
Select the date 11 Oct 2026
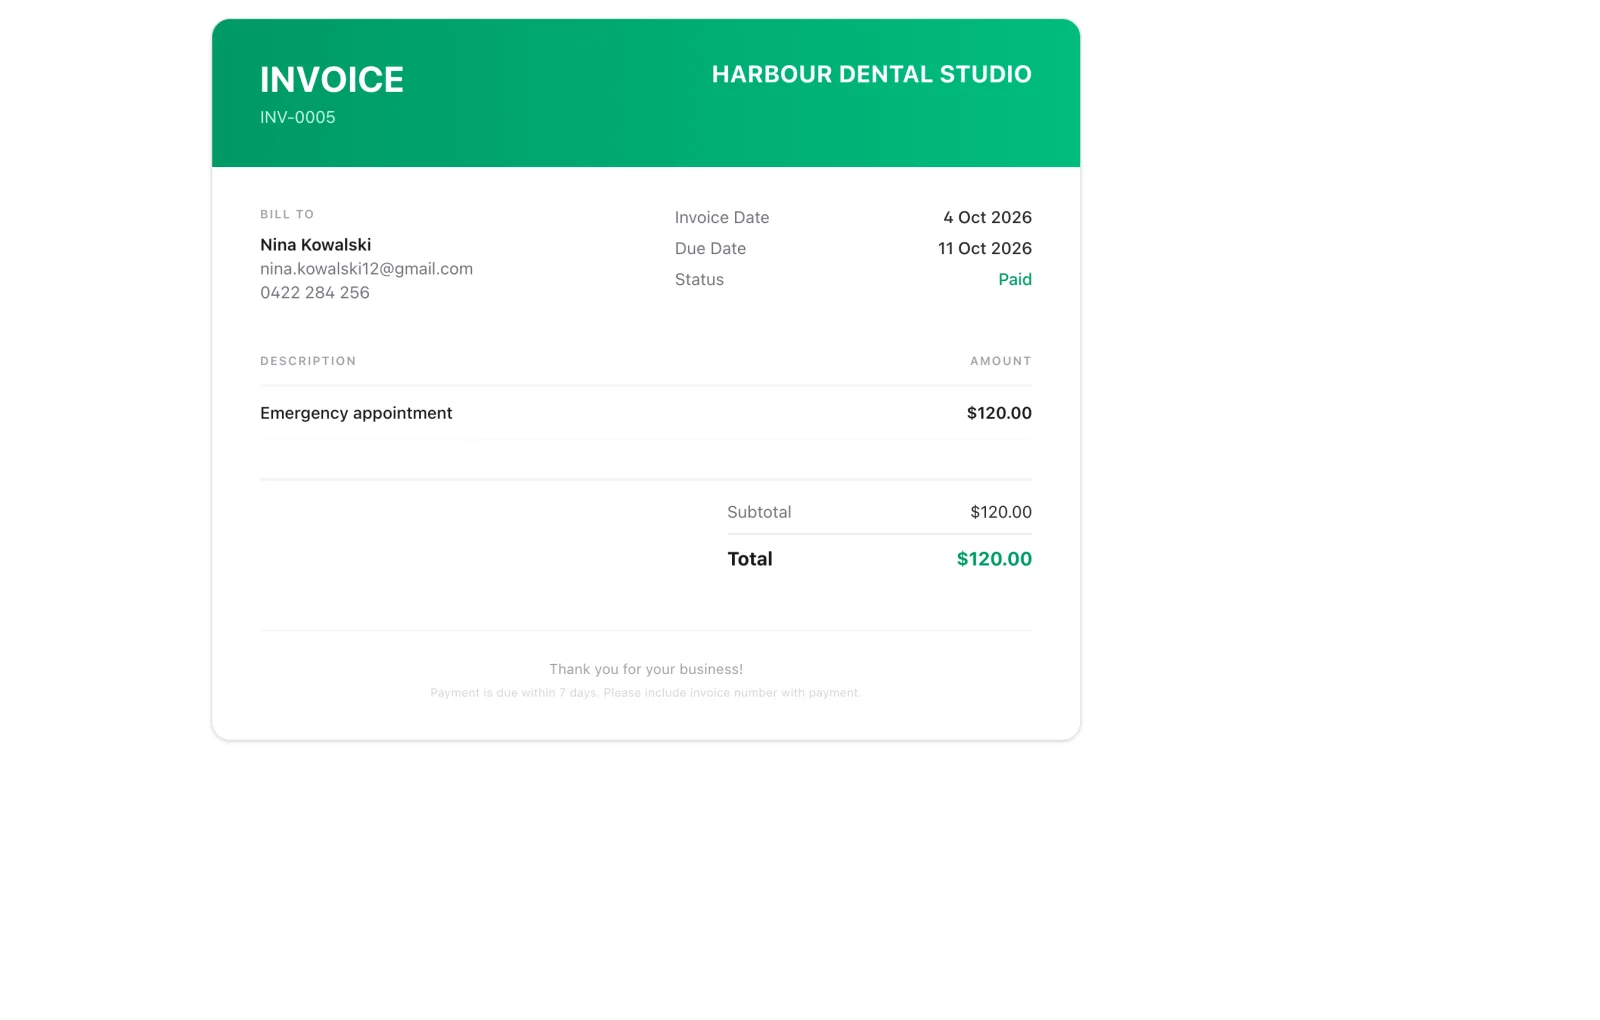(x=984, y=249)
